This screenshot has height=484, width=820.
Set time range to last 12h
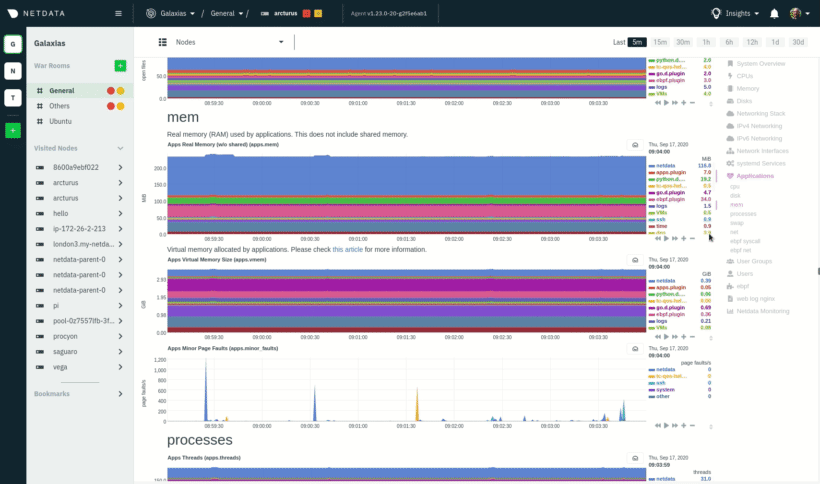[x=752, y=42]
